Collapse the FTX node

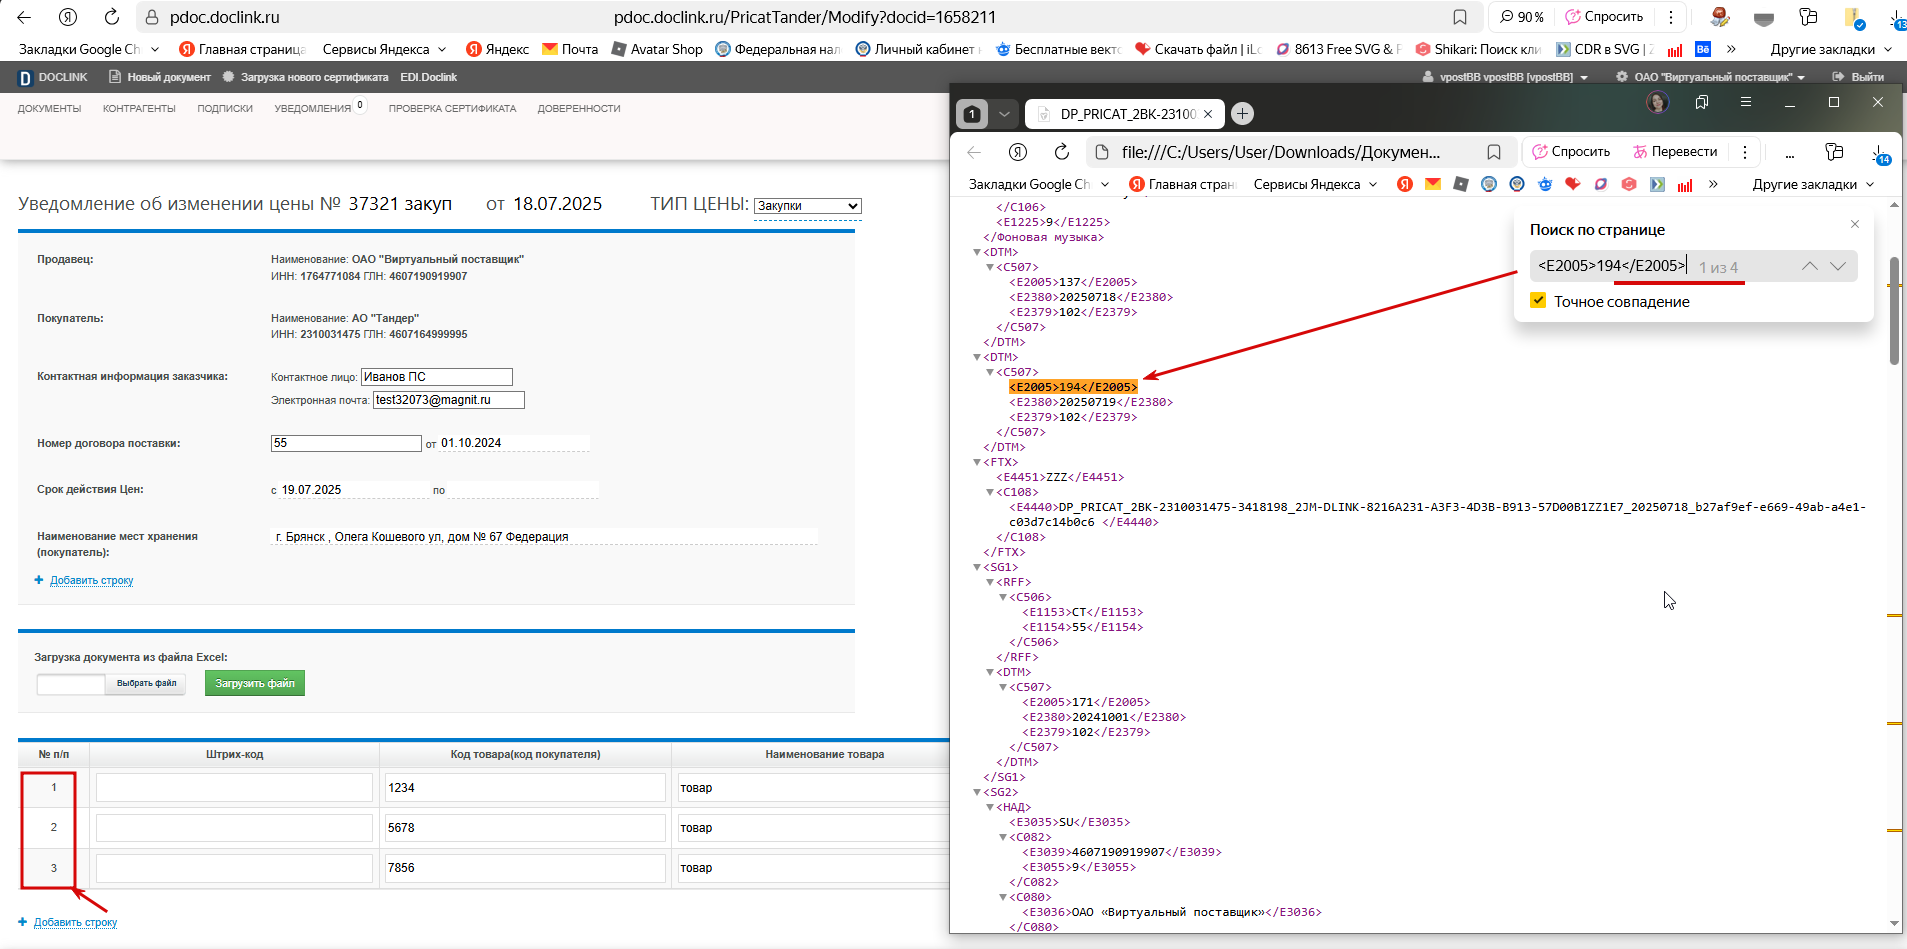click(x=977, y=462)
